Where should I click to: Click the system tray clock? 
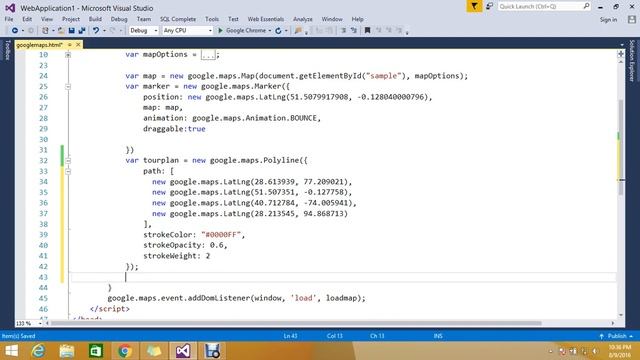coord(620,351)
